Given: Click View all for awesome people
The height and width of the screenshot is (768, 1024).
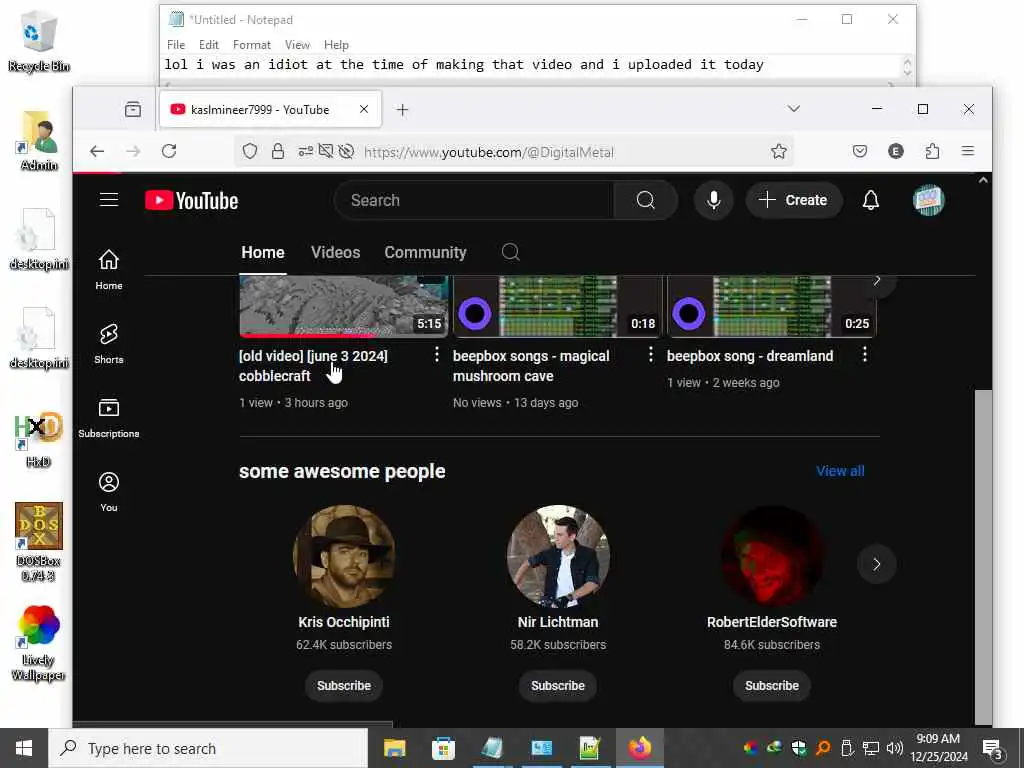Looking at the screenshot, I should pos(840,471).
